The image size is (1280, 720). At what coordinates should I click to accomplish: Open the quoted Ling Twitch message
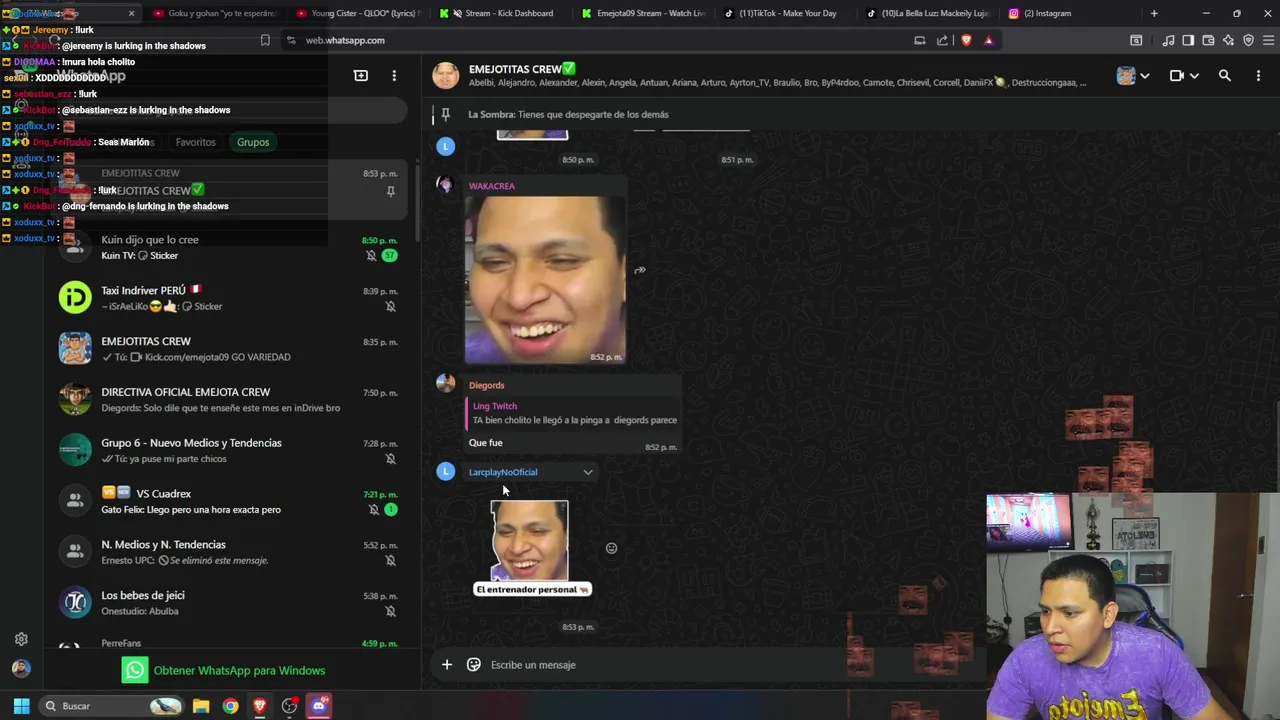(573, 414)
